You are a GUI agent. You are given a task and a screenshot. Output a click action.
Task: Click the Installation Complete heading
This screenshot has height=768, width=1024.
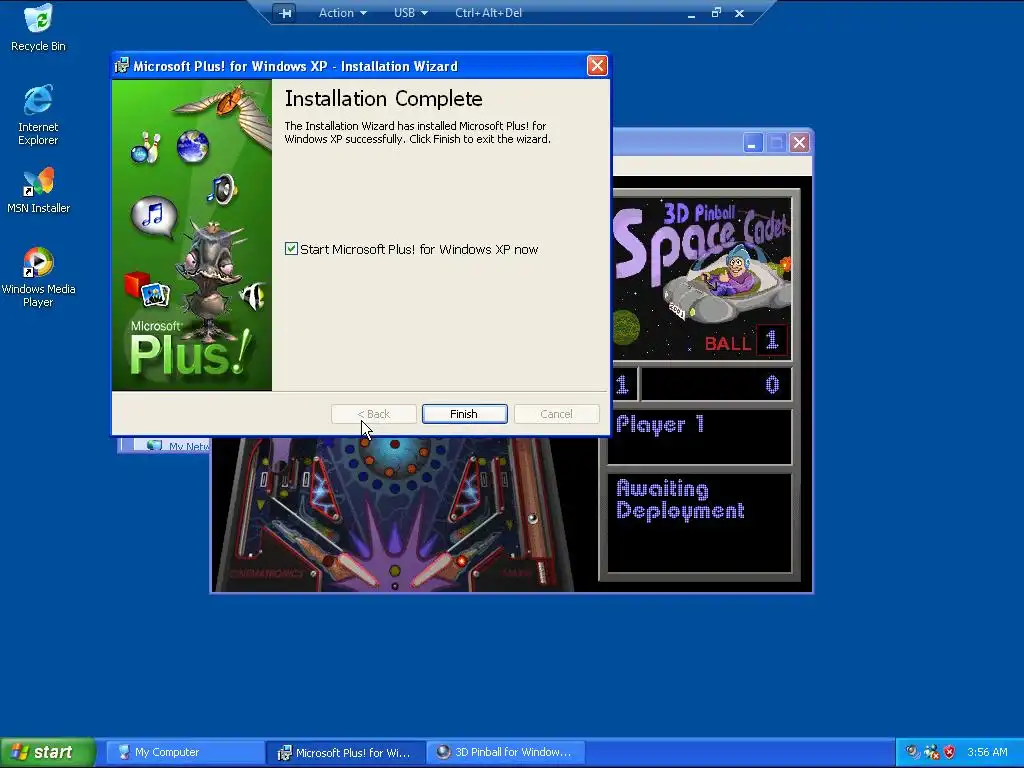(384, 99)
